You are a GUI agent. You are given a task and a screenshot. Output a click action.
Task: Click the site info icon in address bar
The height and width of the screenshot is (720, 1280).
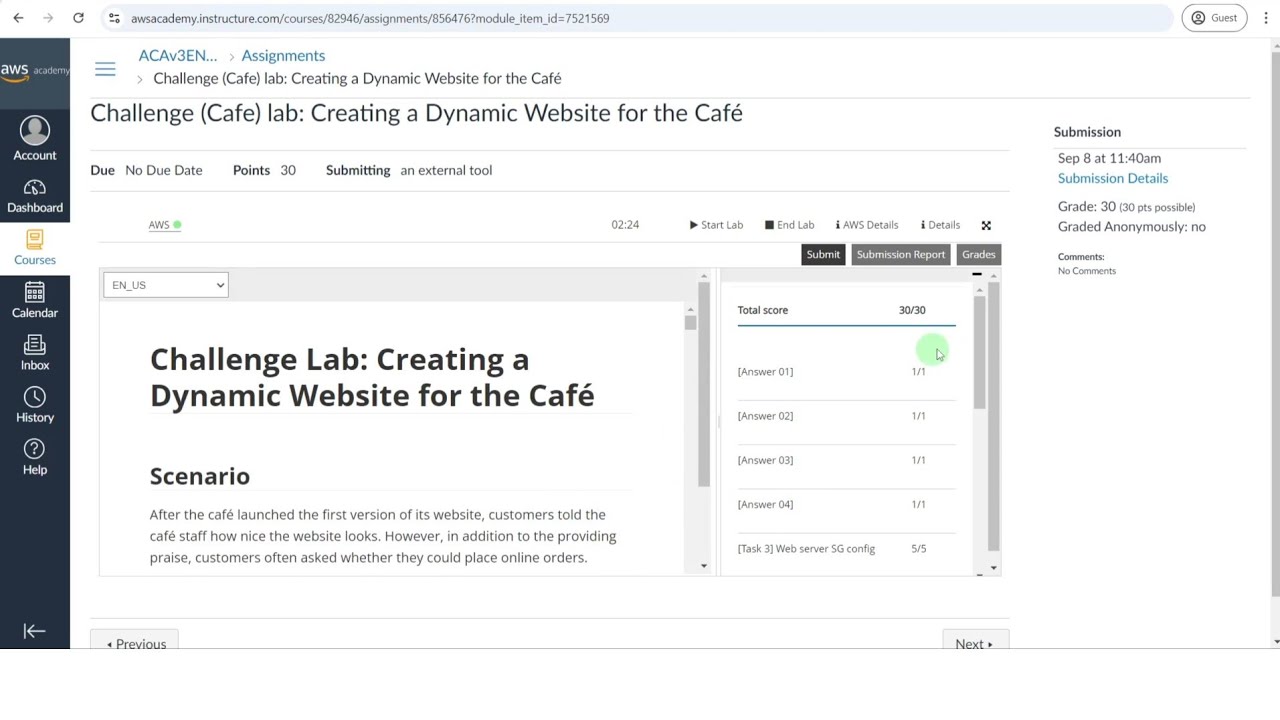[114, 18]
